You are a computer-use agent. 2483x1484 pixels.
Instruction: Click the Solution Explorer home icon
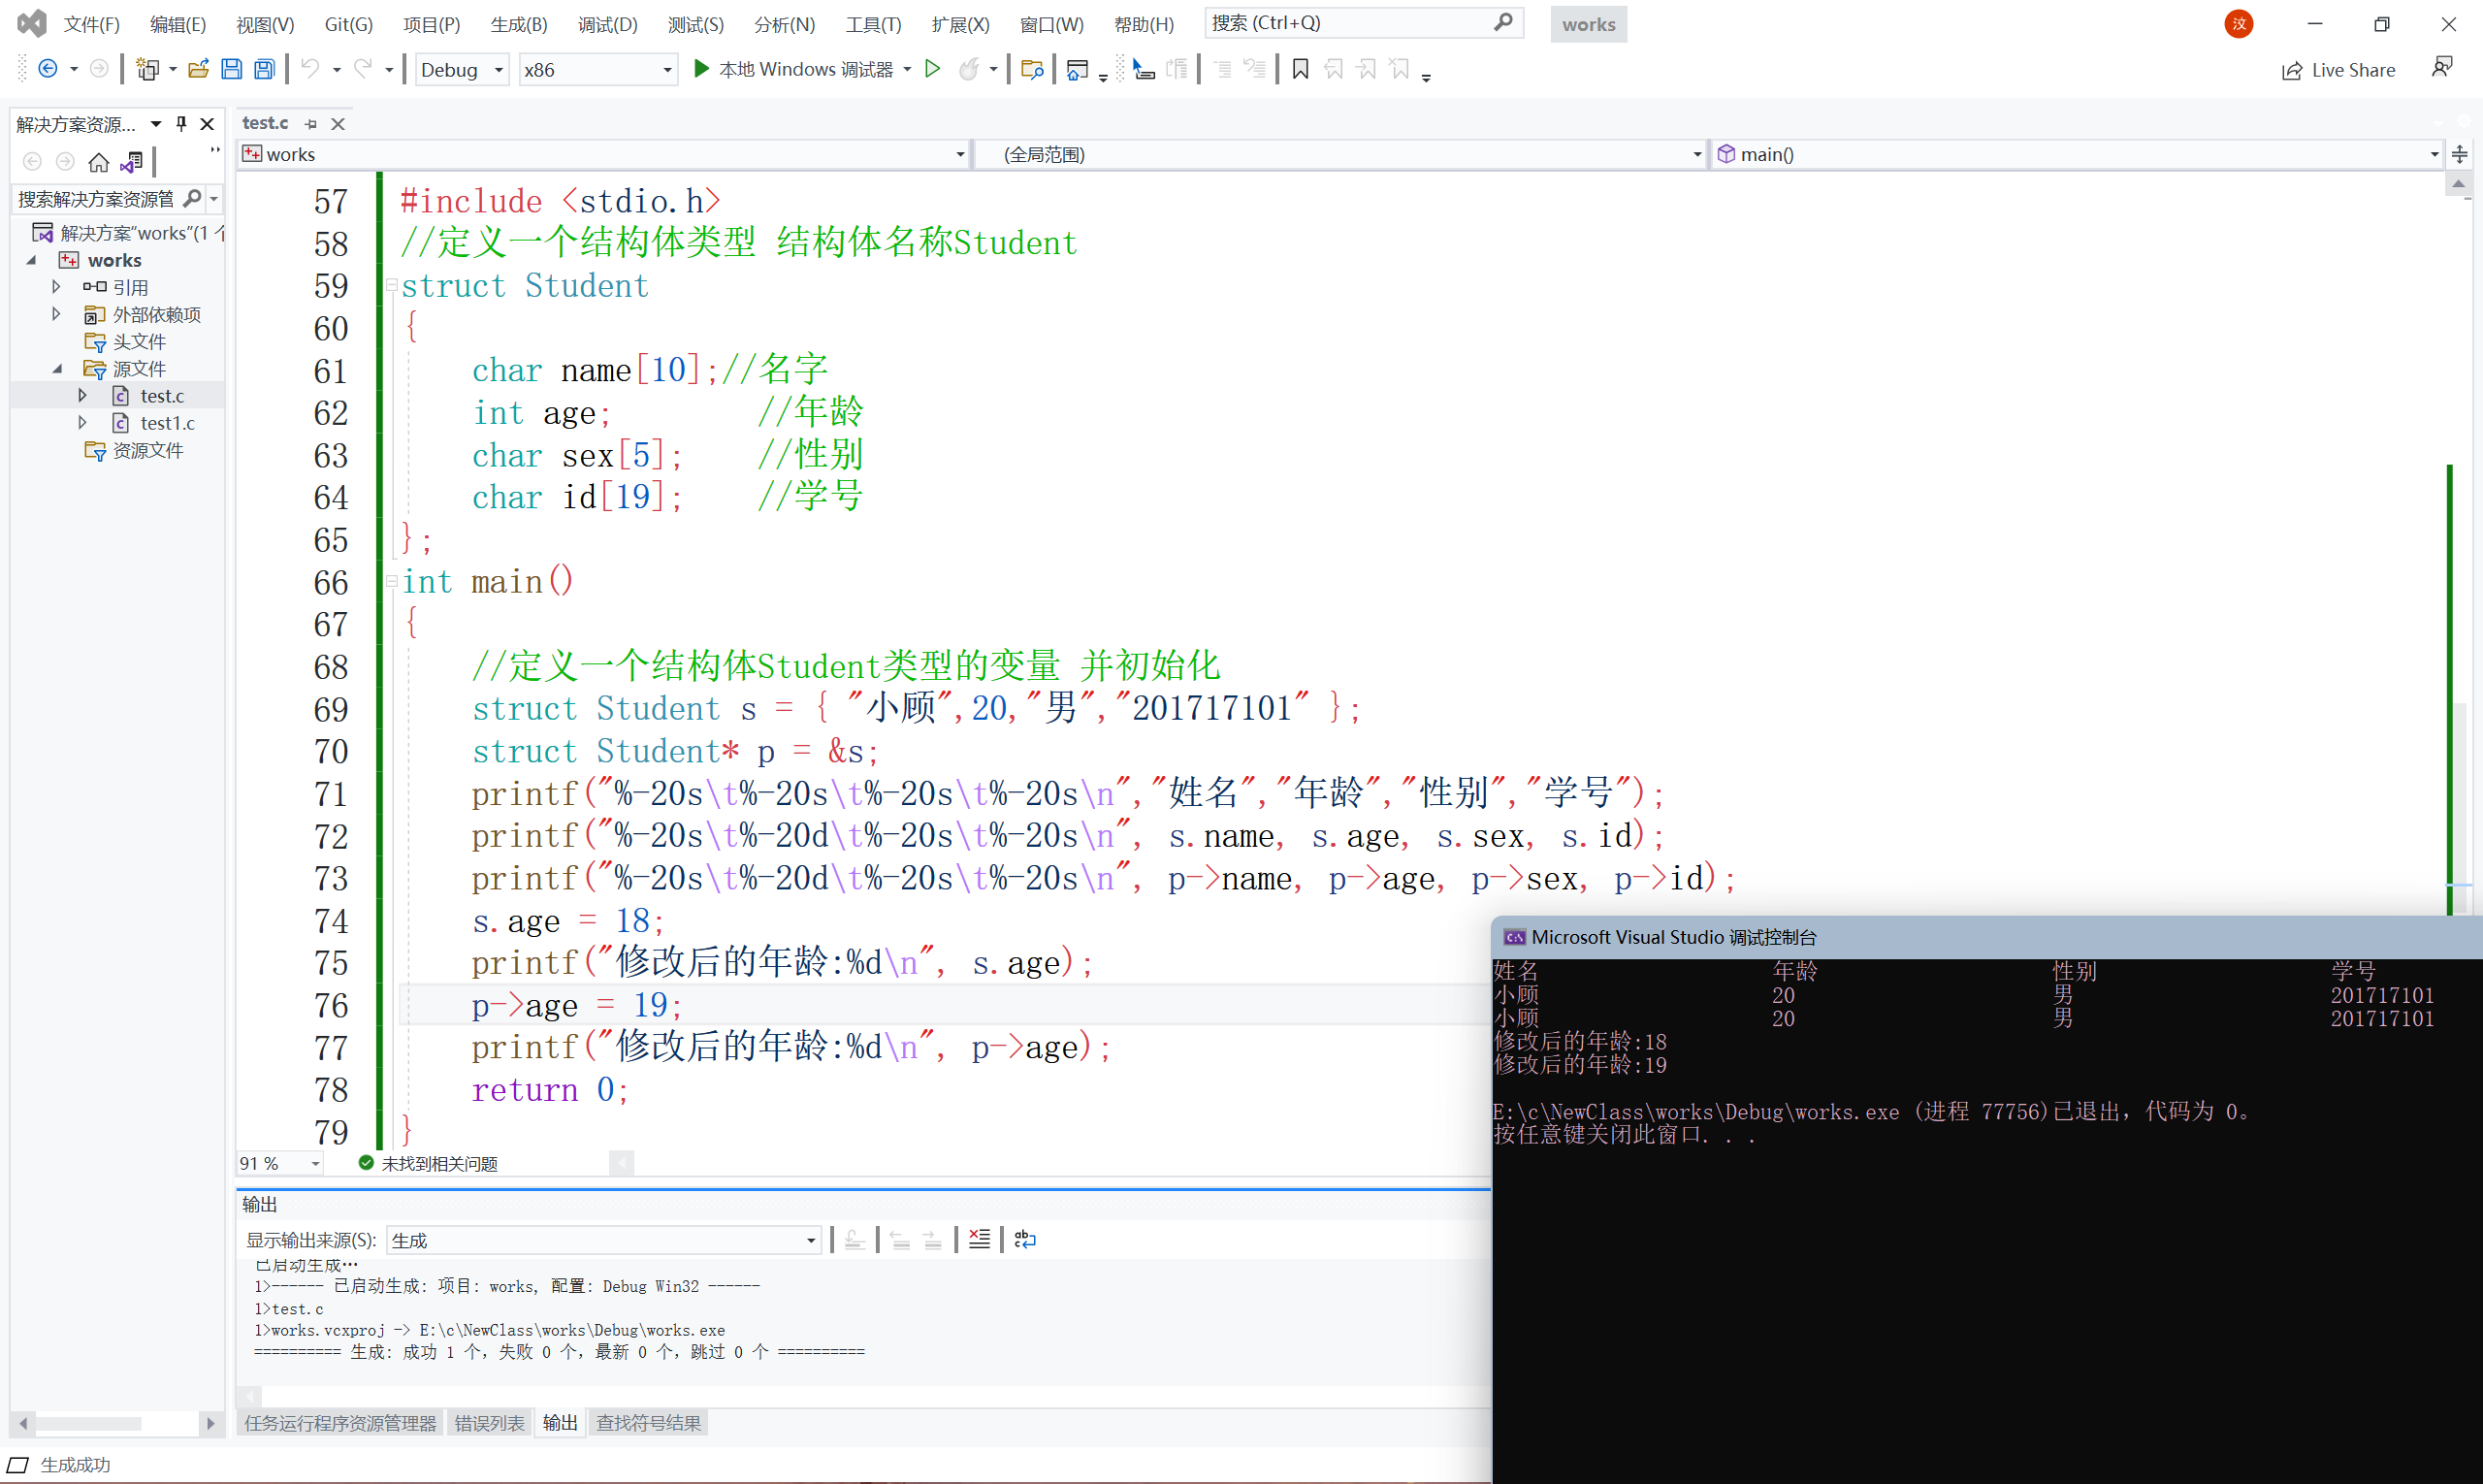[x=98, y=161]
